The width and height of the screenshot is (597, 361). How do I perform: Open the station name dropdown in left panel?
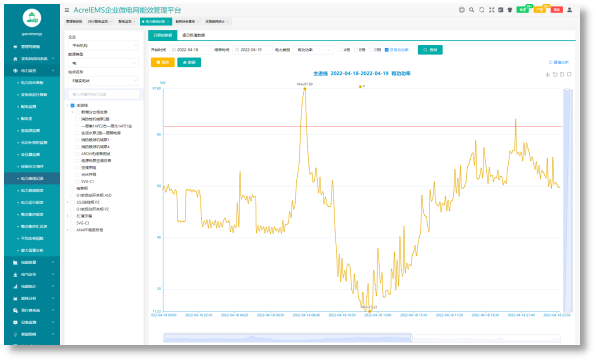coord(103,80)
